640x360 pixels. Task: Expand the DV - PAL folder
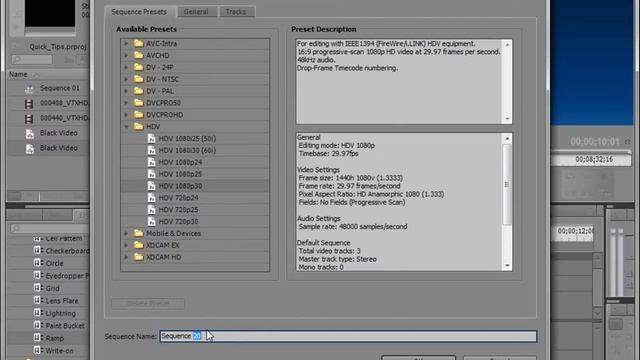[x=126, y=91]
